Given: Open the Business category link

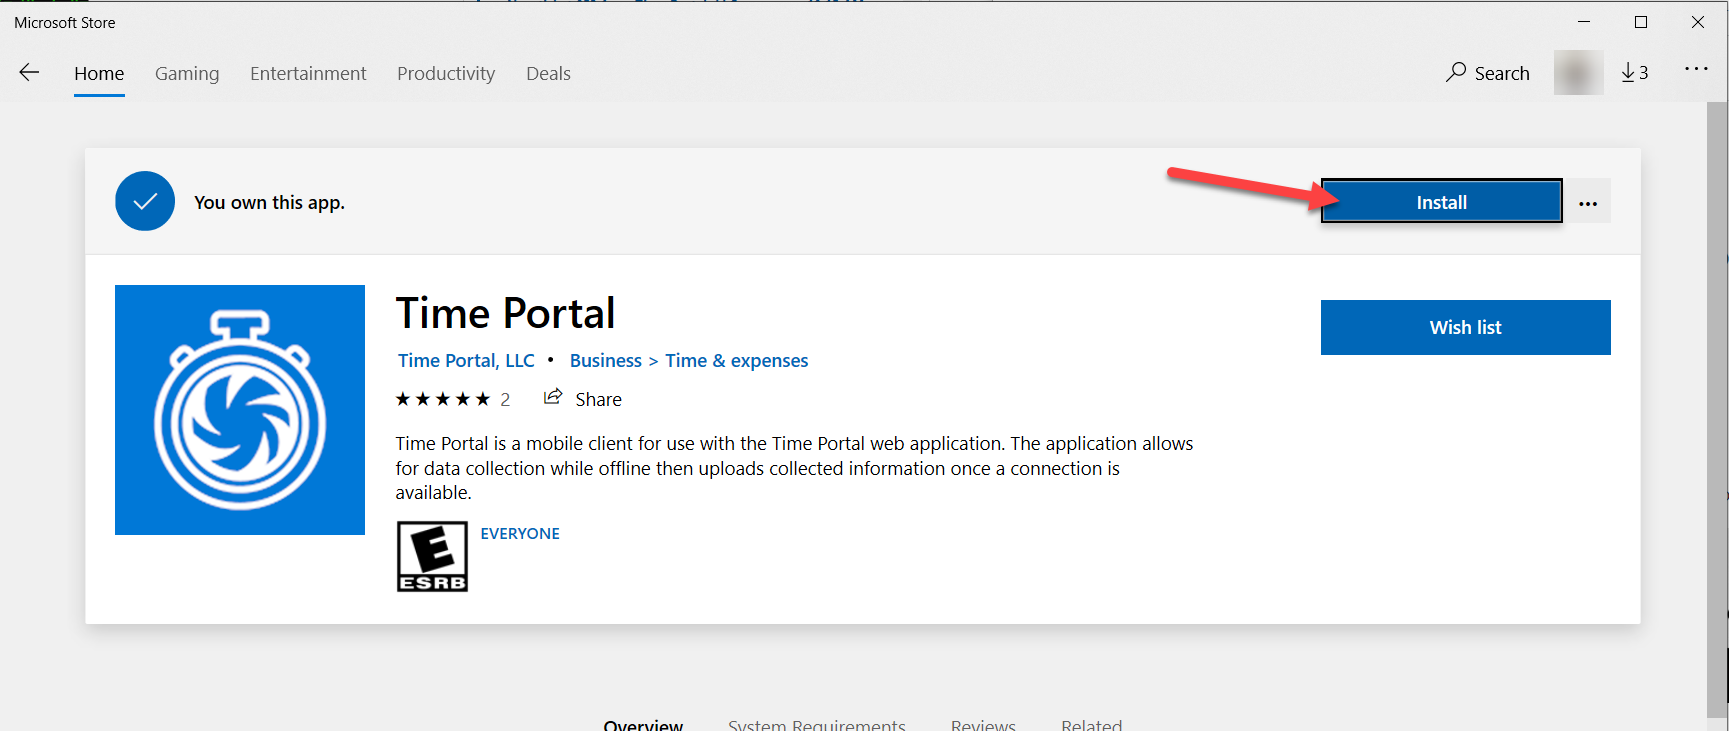Looking at the screenshot, I should 606,361.
